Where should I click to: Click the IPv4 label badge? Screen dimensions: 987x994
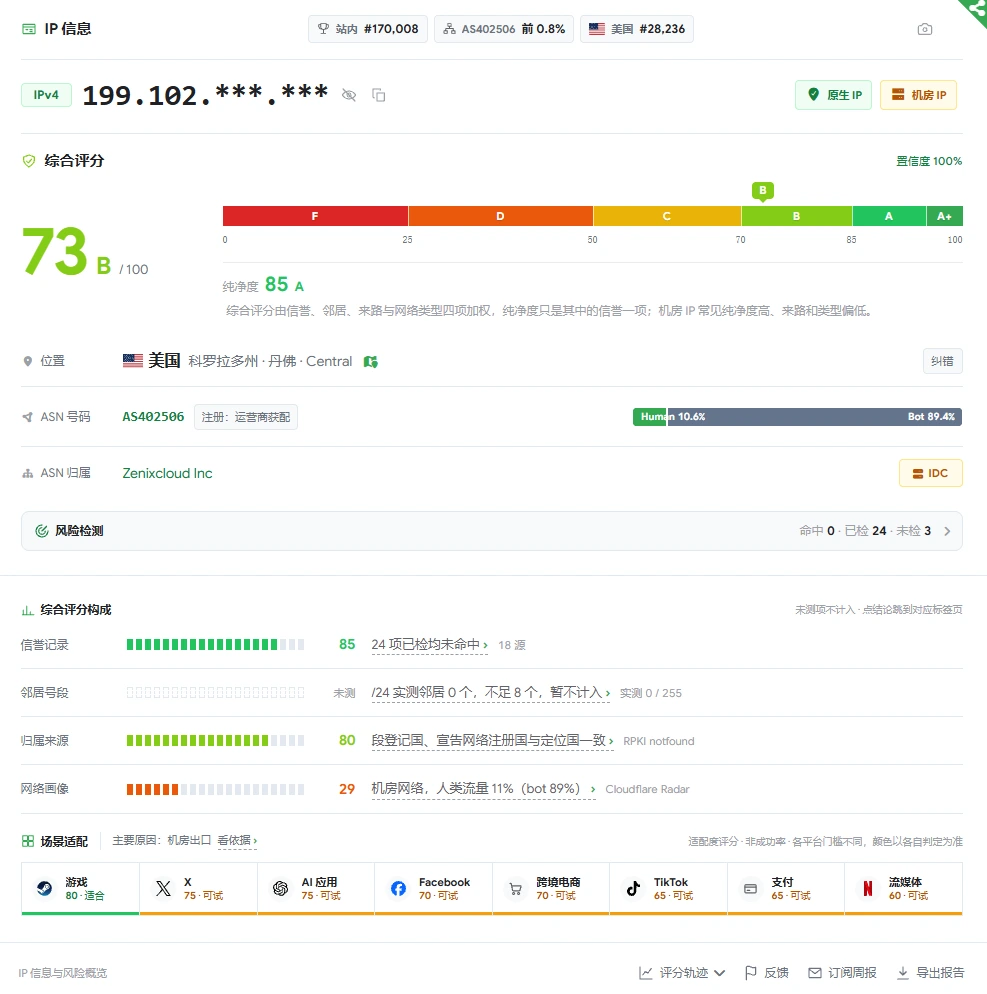click(x=46, y=95)
